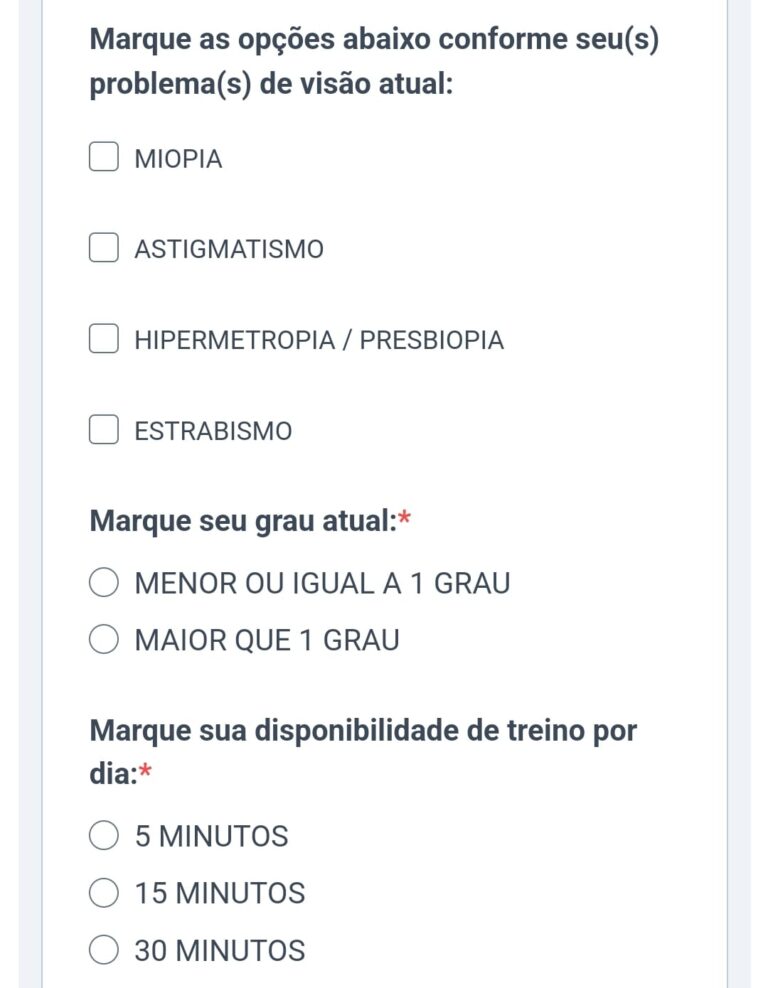768x988 pixels.
Task: Choose the 30 MINUTOS radio button
Action: [104, 949]
